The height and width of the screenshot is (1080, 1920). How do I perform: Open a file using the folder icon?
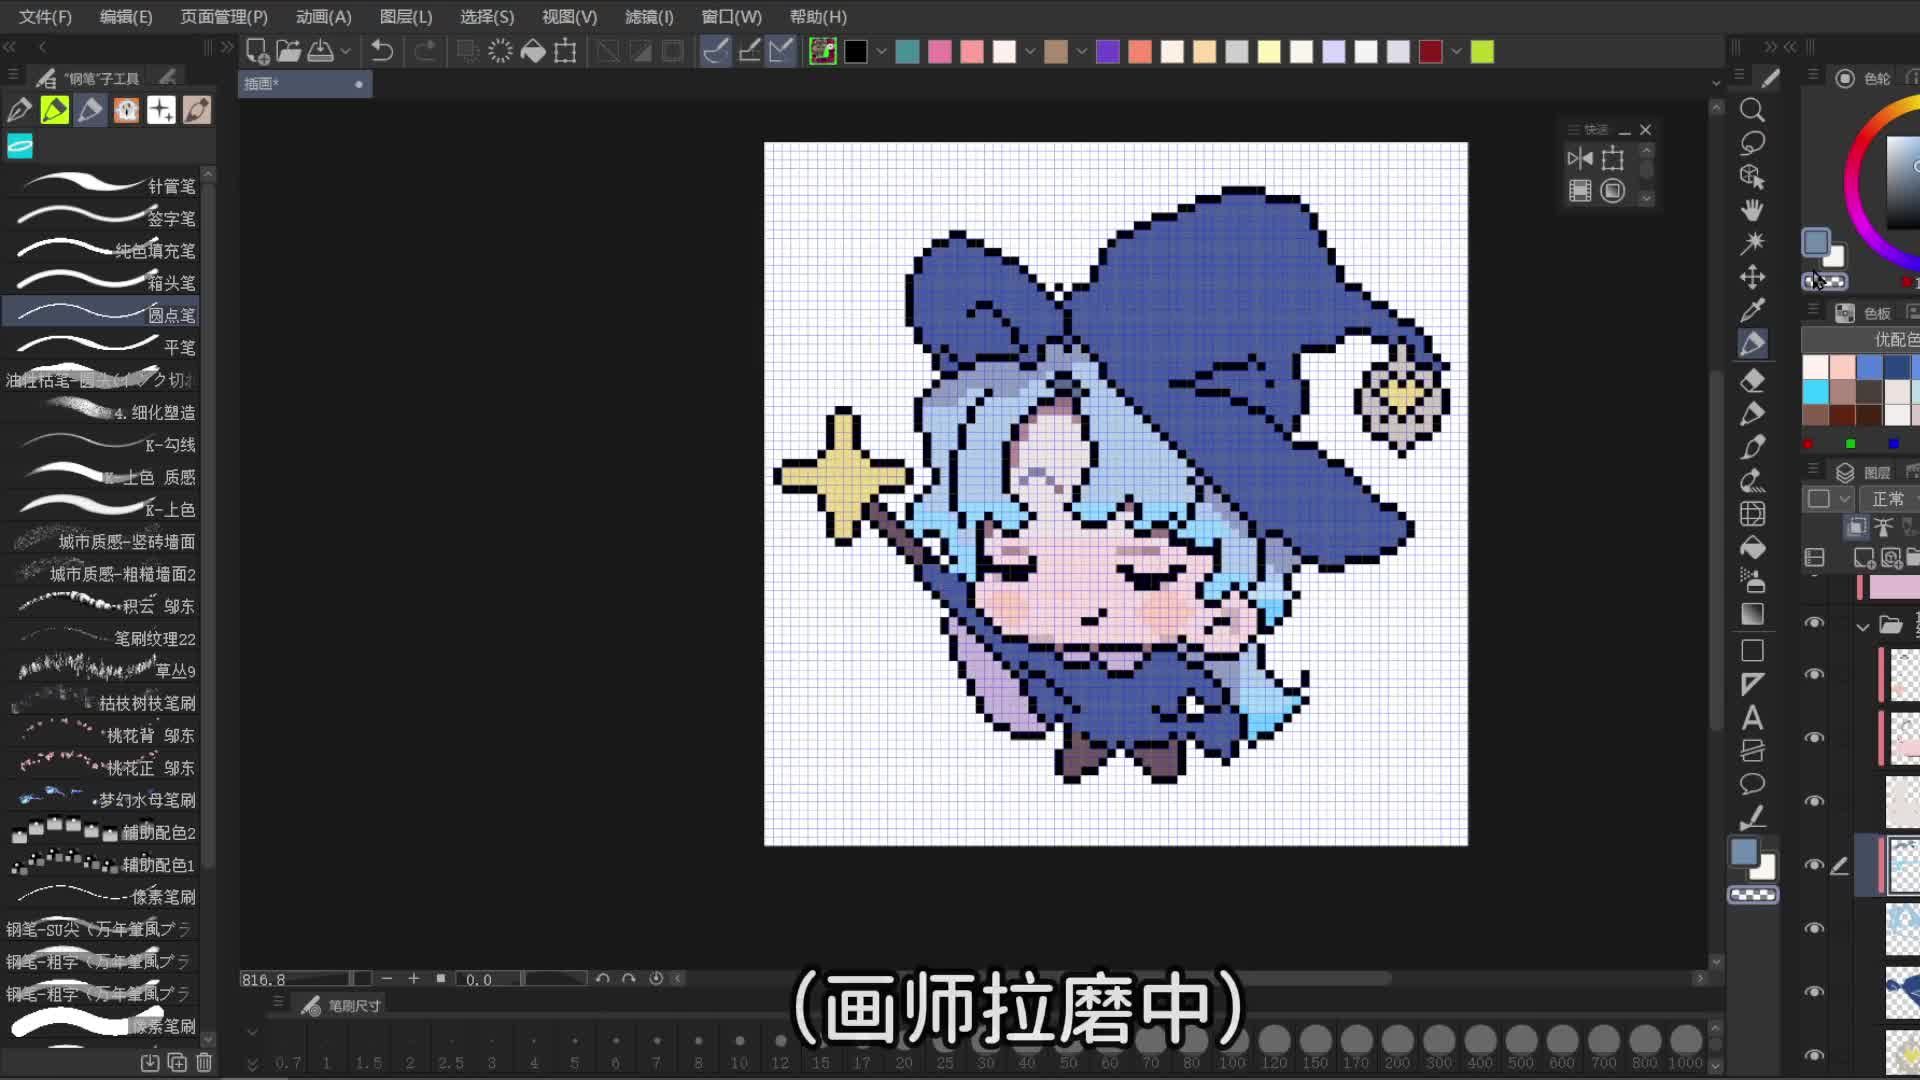[289, 51]
